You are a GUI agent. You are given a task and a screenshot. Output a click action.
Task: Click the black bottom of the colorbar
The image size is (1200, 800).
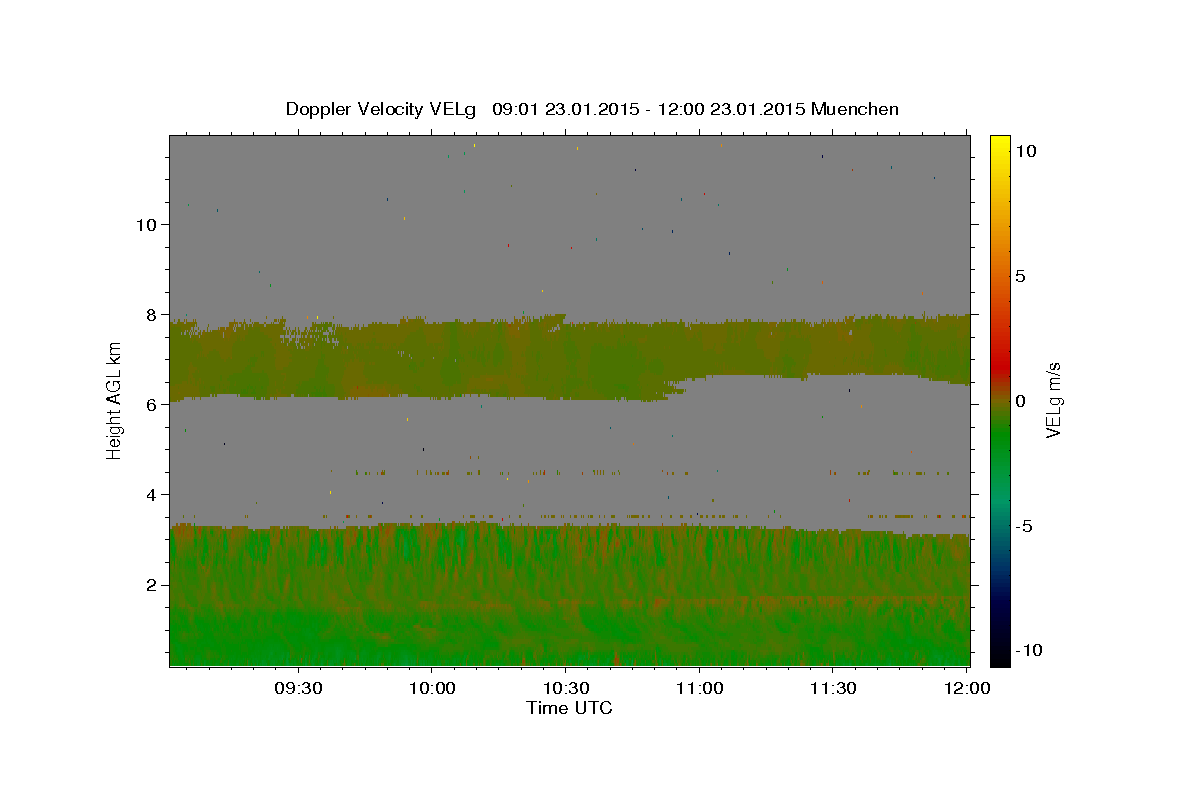1000,655
